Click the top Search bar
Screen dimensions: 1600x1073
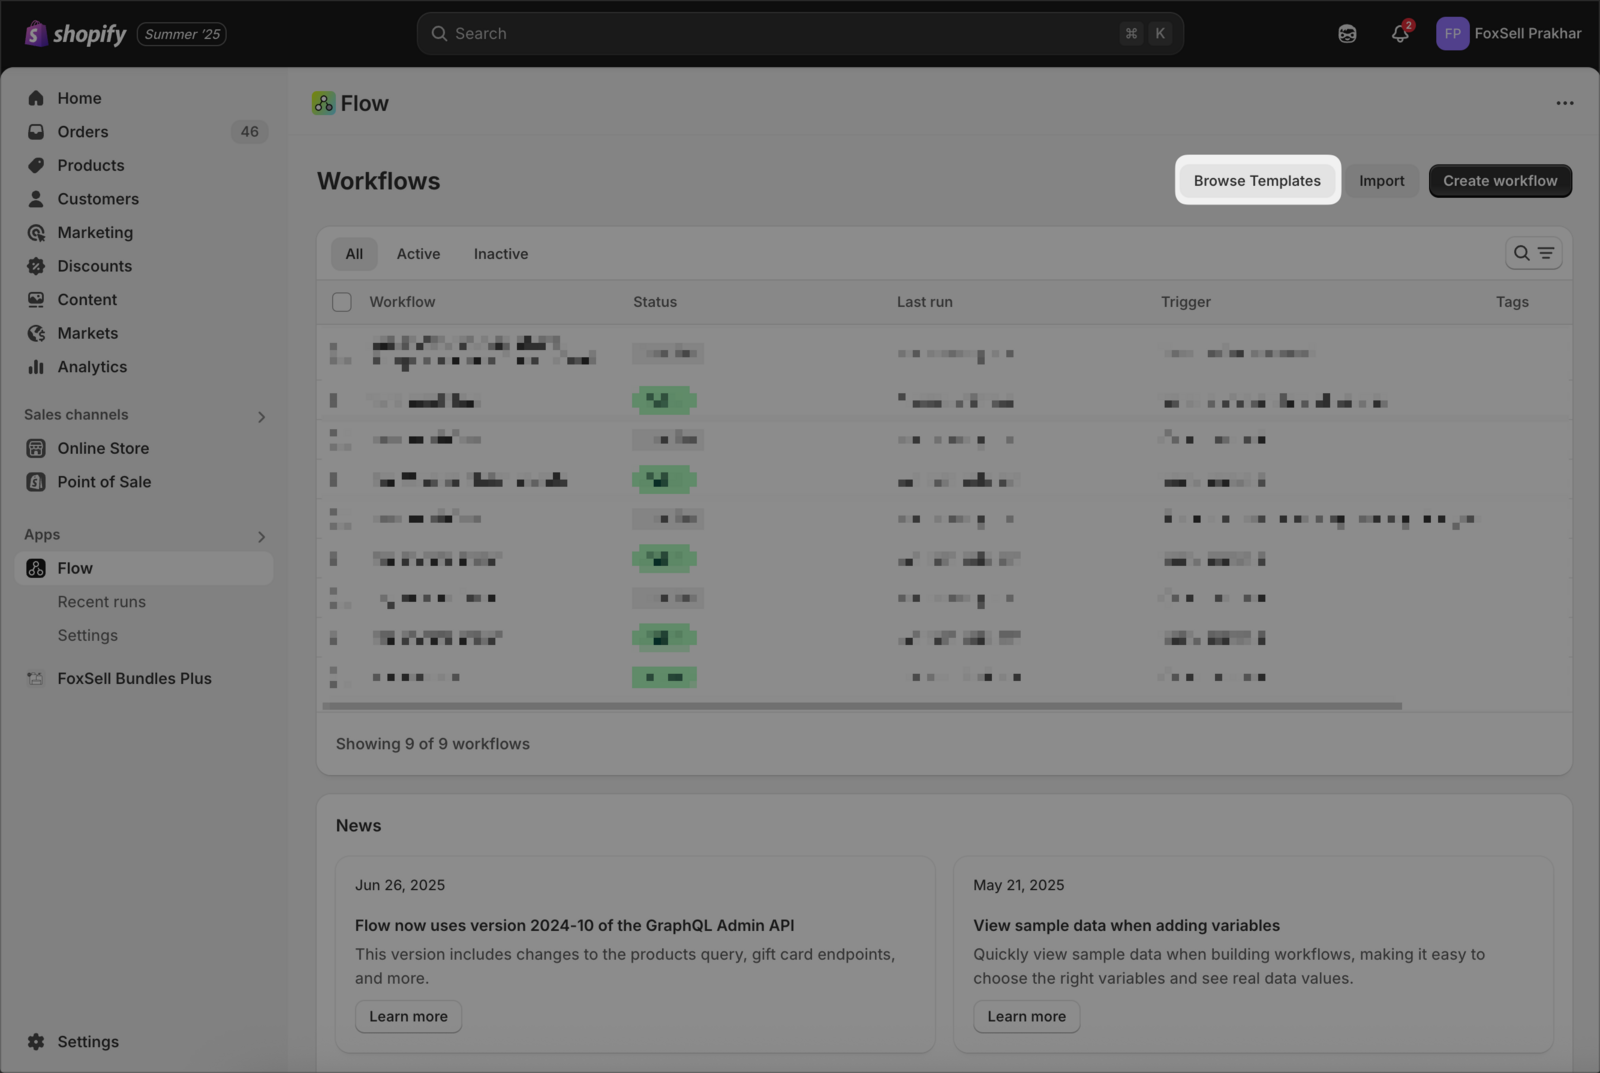tap(798, 33)
